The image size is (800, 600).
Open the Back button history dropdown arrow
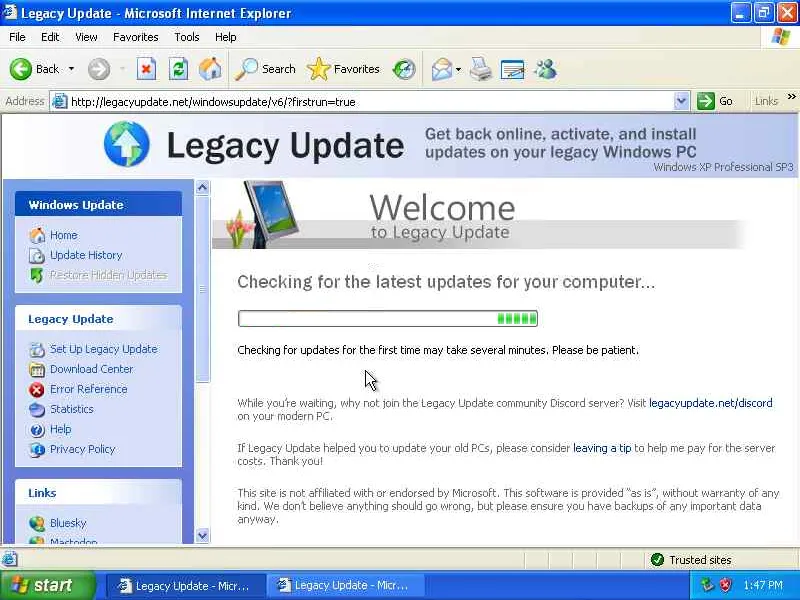(71, 69)
